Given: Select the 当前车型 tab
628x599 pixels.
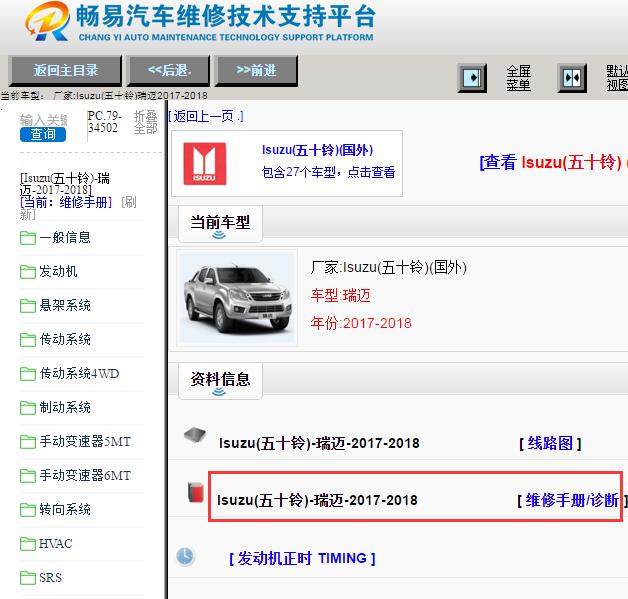Looking at the screenshot, I should (x=220, y=224).
